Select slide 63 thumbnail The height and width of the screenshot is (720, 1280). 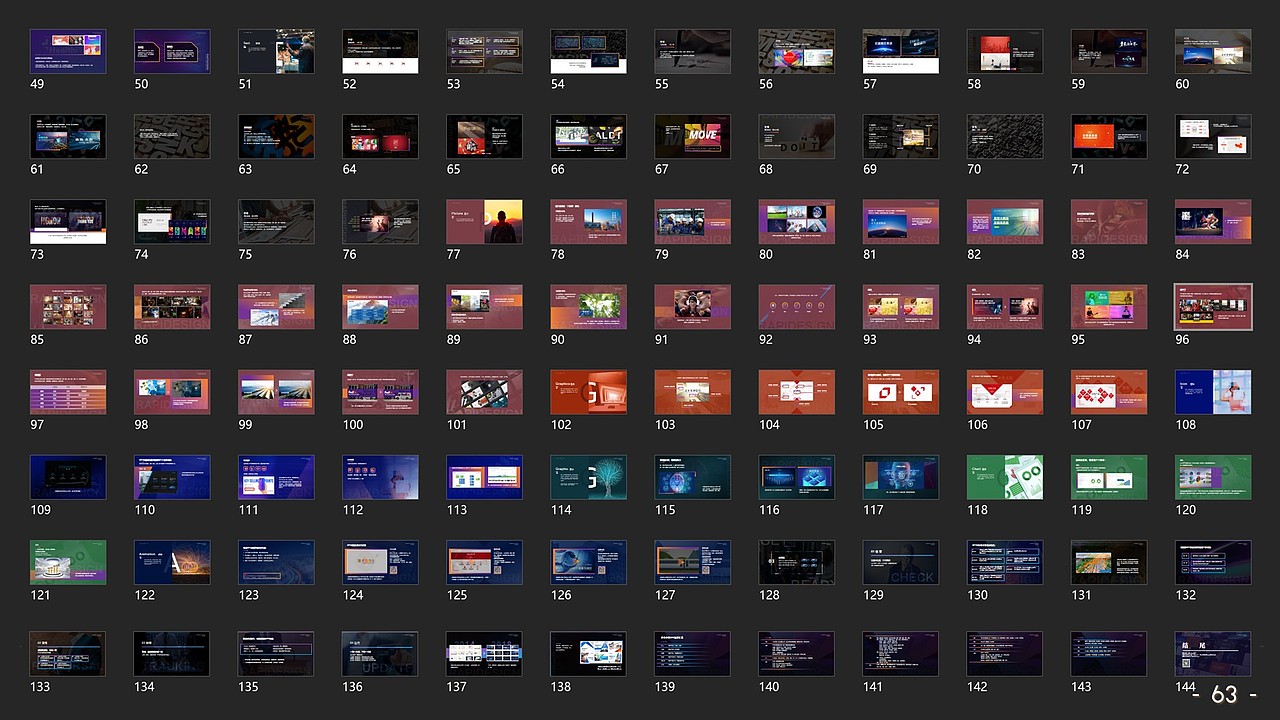276,136
